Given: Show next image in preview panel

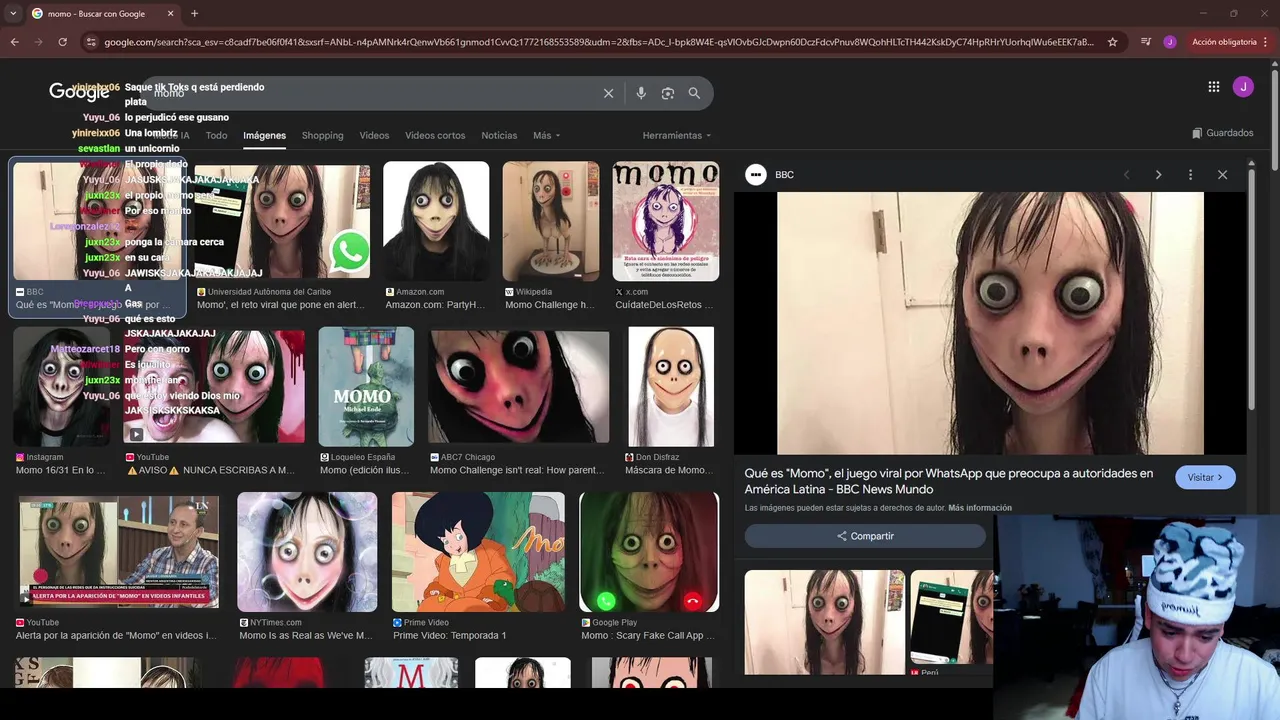Looking at the screenshot, I should pyautogui.click(x=1158, y=175).
